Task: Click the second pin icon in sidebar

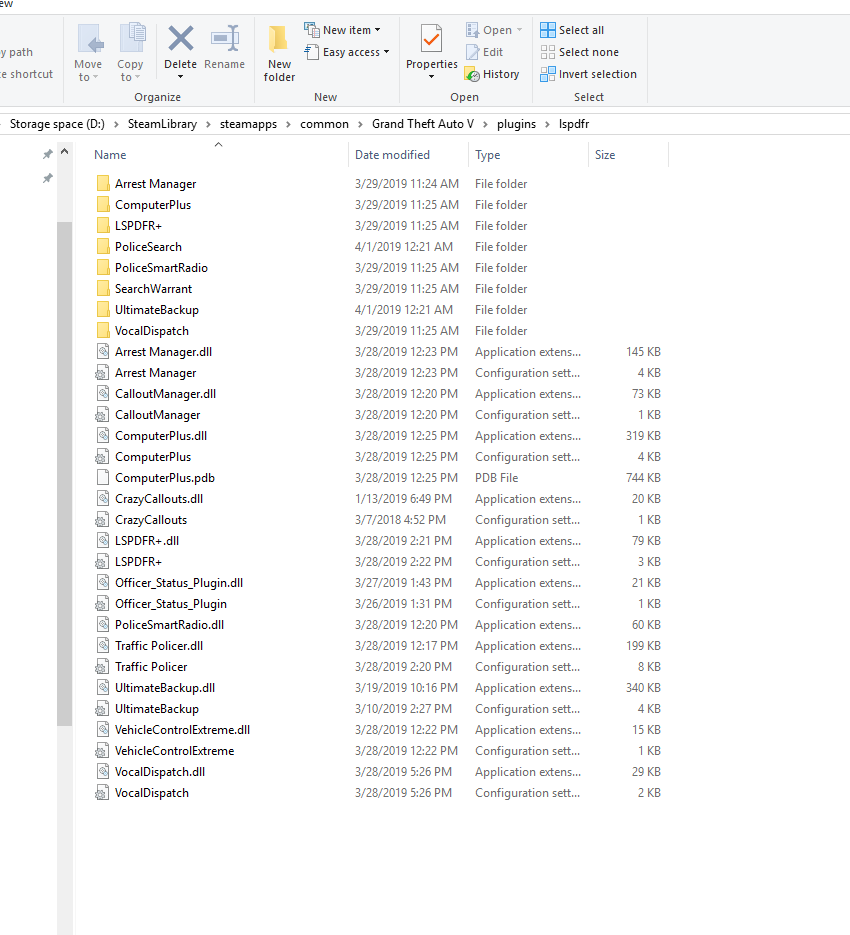Action: tap(48, 178)
